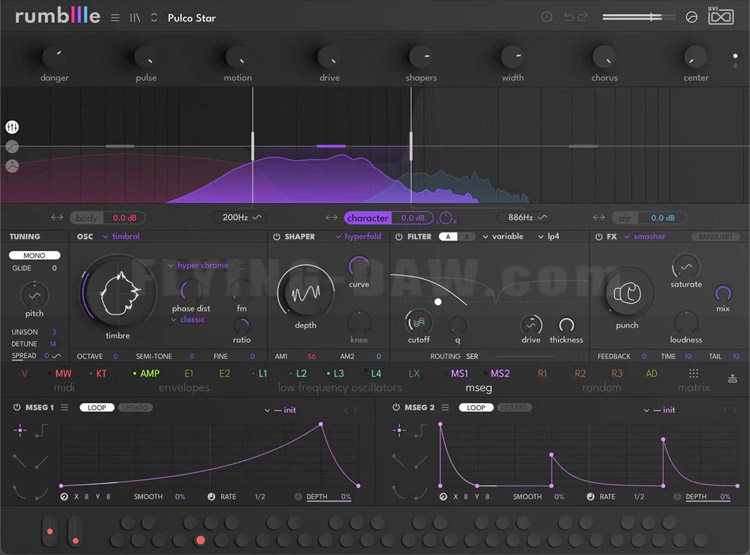Open the lp4 filter mode dropdown
750x555 pixels.
548,236
